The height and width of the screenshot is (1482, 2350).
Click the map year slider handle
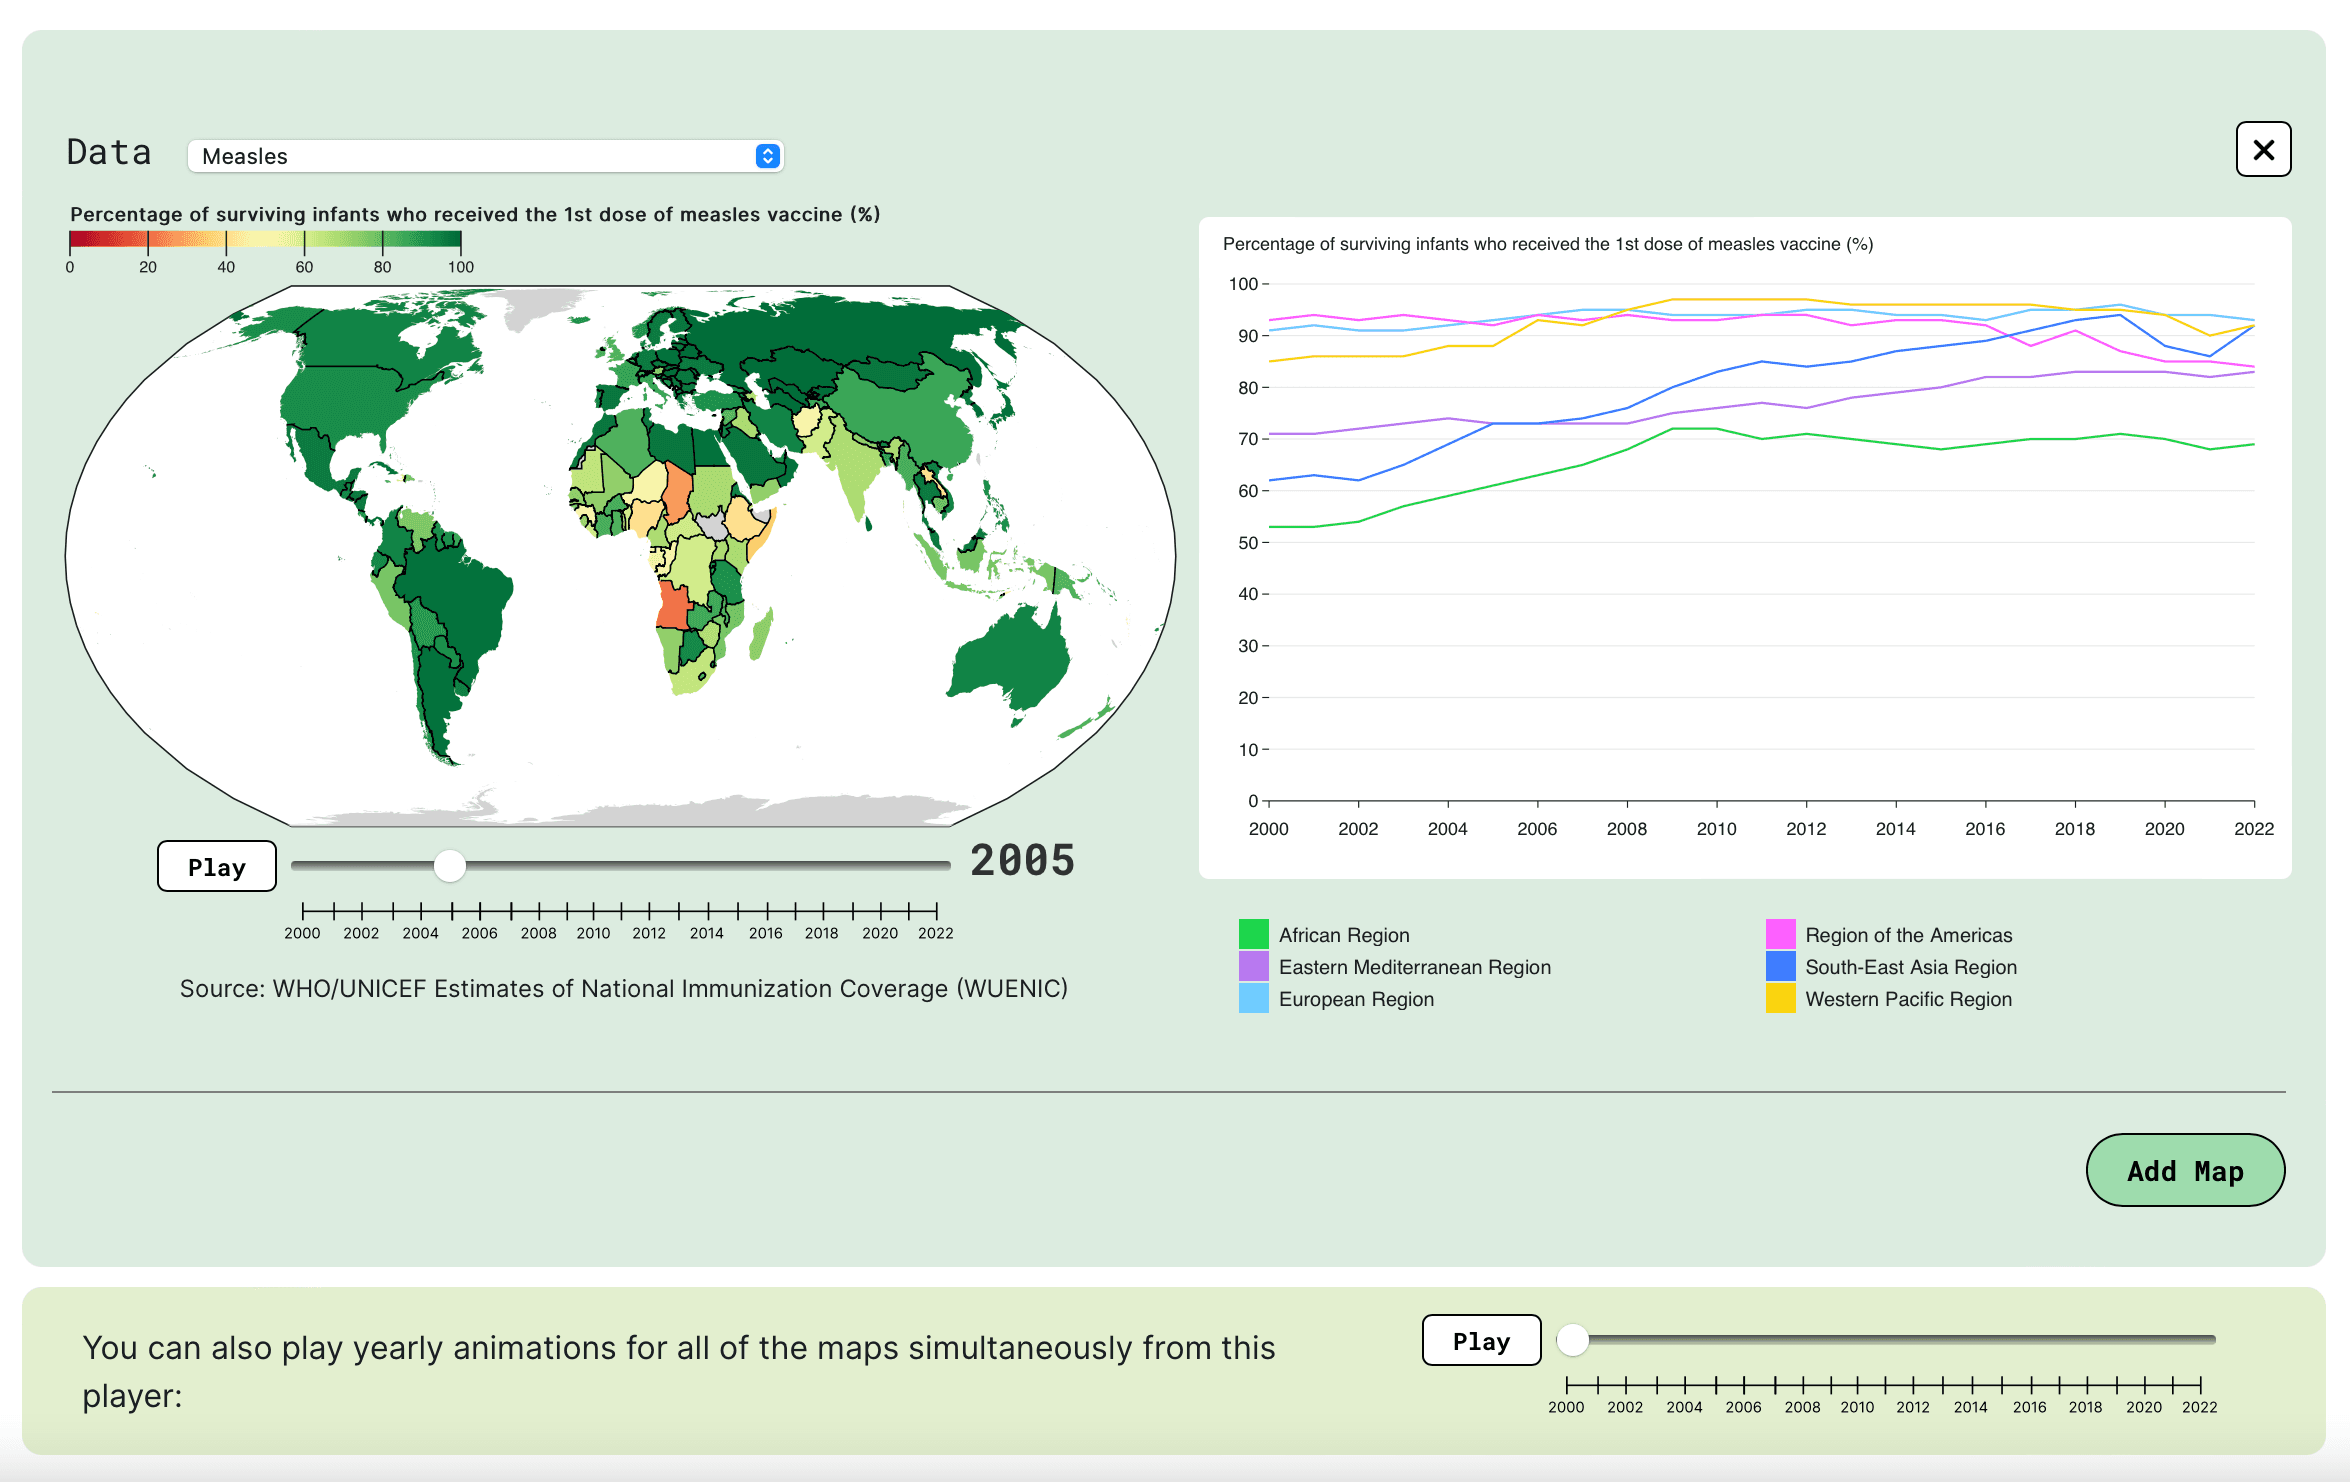pyautogui.click(x=450, y=866)
